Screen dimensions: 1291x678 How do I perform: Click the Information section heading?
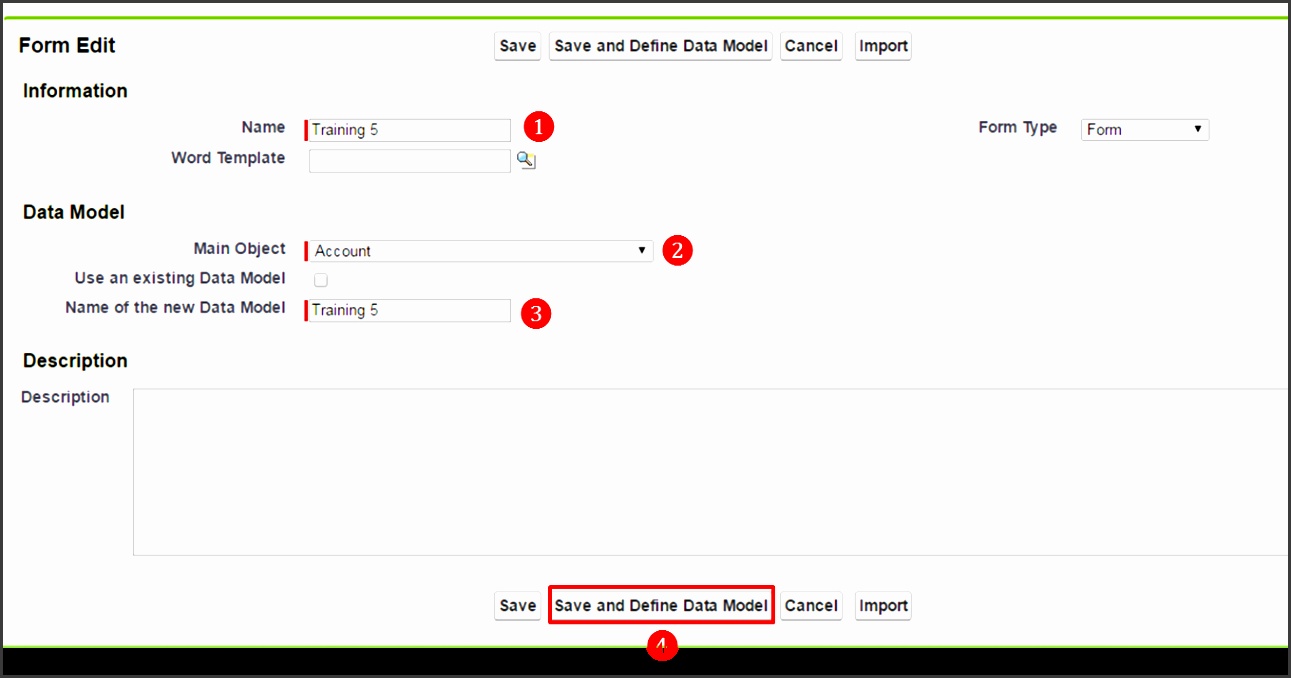[75, 91]
